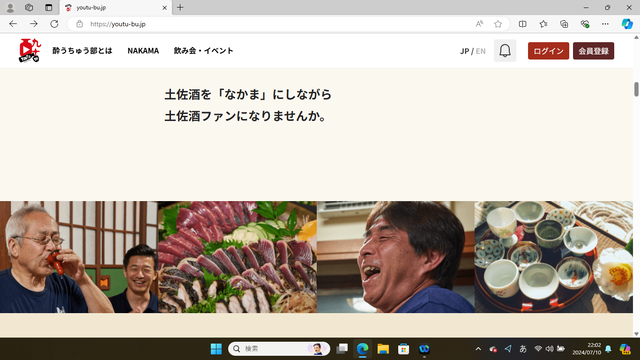640x360 pixels.
Task: Click the scrollbar up arrow
Action: [x=636, y=37]
